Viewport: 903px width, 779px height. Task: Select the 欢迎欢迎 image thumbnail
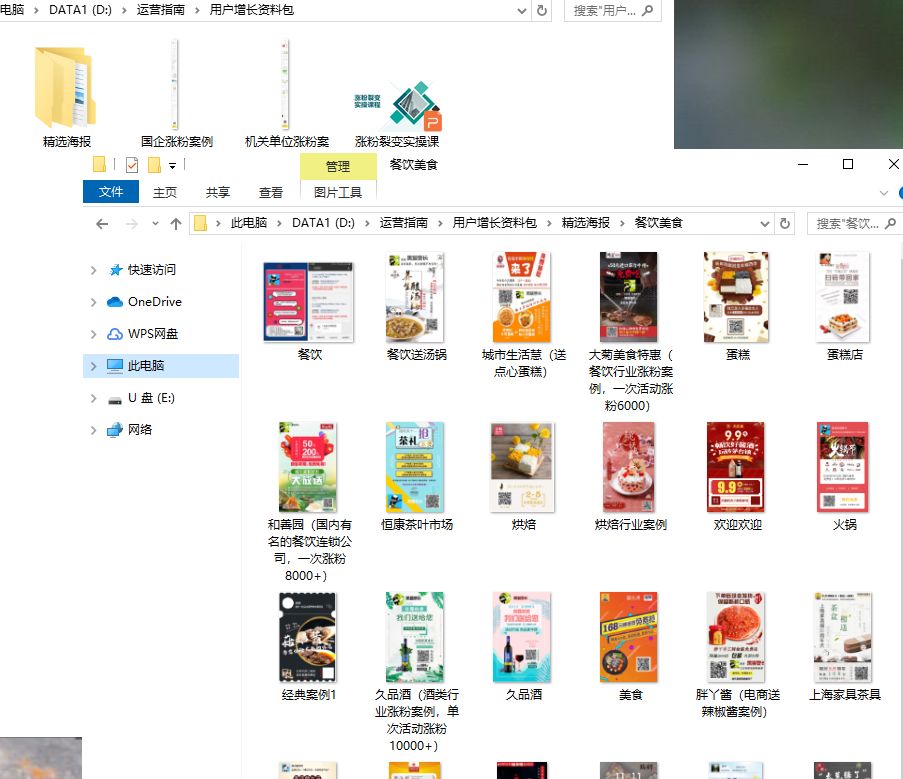[x=735, y=467]
